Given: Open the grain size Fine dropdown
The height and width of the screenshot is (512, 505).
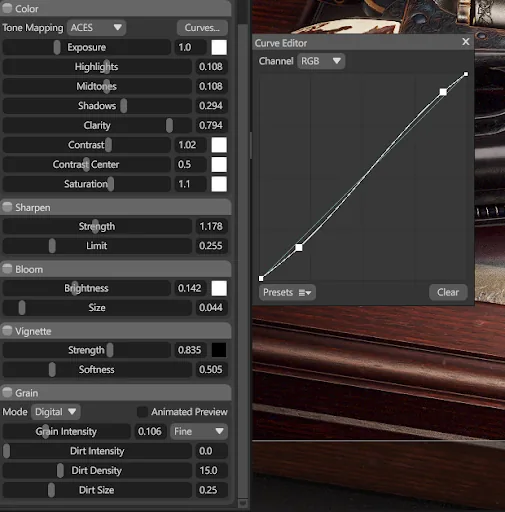Looking at the screenshot, I should [199, 431].
